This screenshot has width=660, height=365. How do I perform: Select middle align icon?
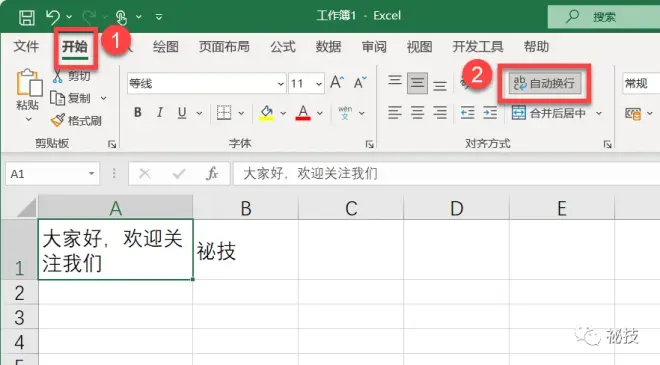pyautogui.click(x=418, y=83)
